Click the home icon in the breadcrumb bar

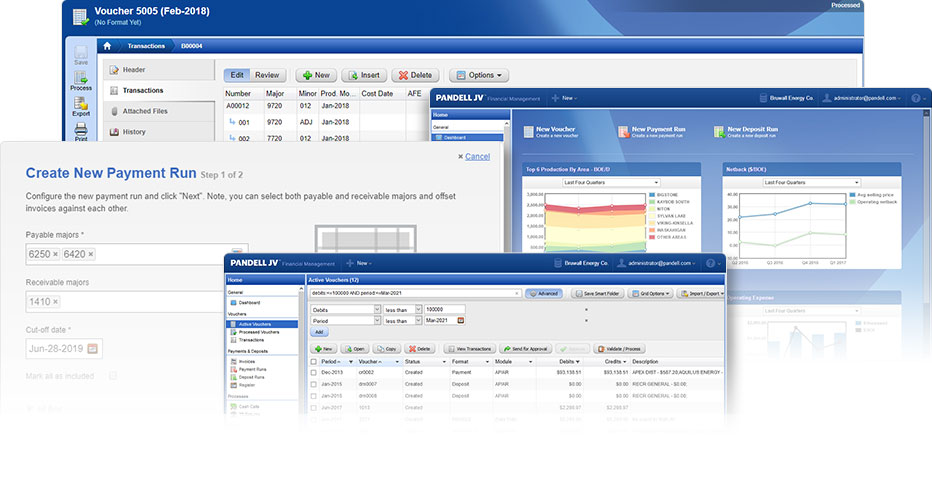pyautogui.click(x=107, y=46)
